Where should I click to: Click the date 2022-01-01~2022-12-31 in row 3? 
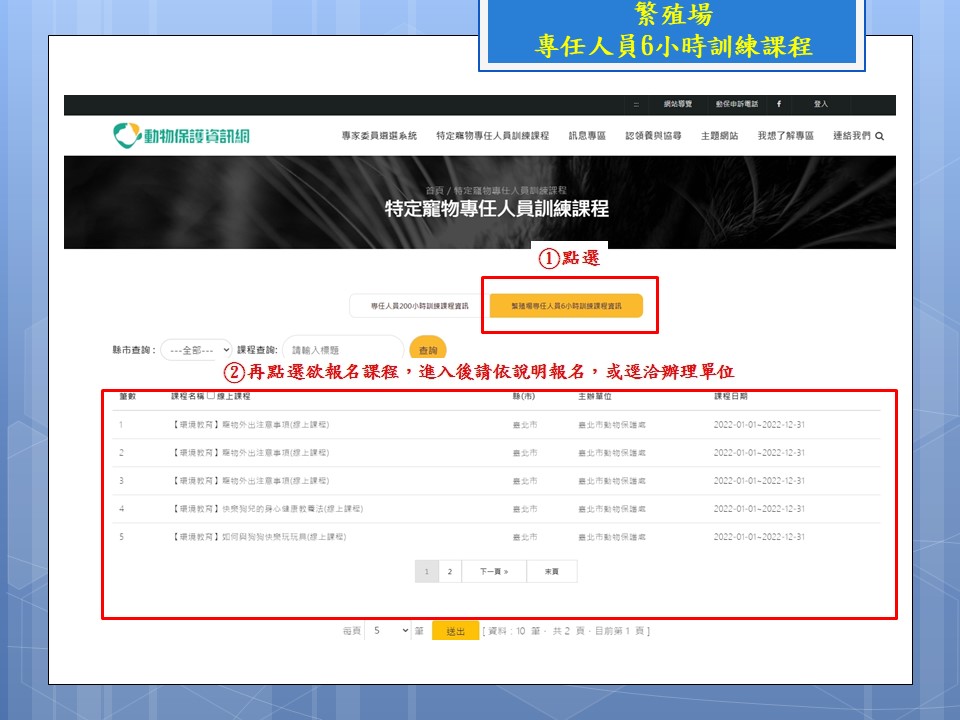tap(759, 481)
